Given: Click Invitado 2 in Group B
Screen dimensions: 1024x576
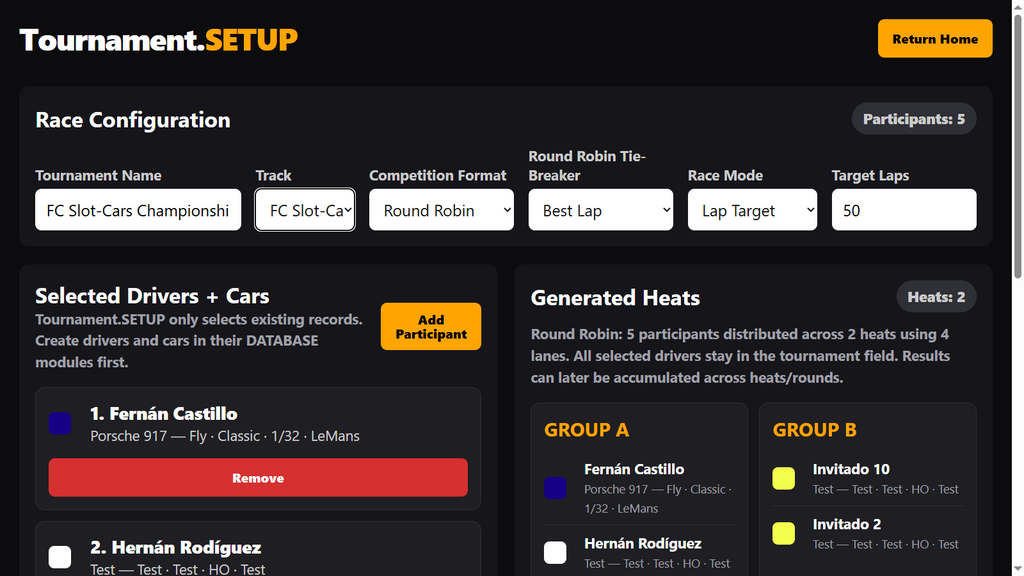Looking at the screenshot, I should (x=846, y=524).
